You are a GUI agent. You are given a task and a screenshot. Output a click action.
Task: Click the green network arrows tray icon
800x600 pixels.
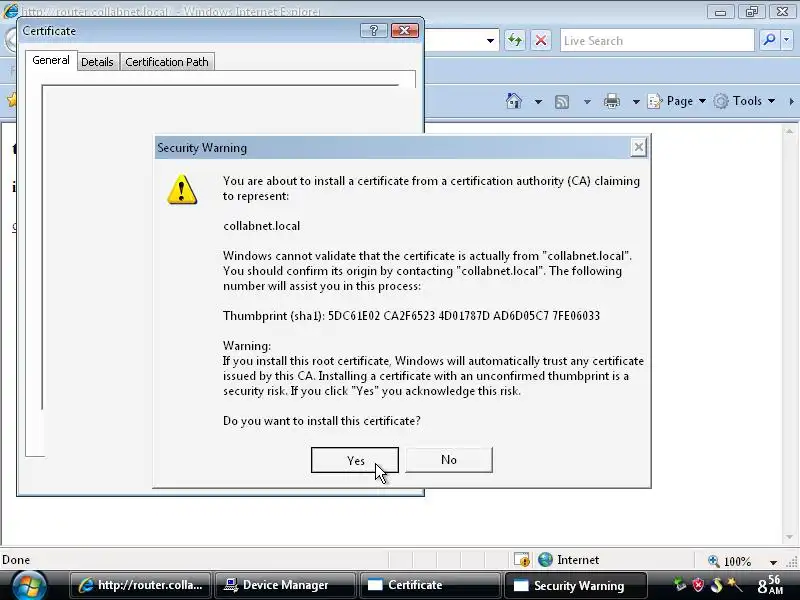tap(679, 585)
